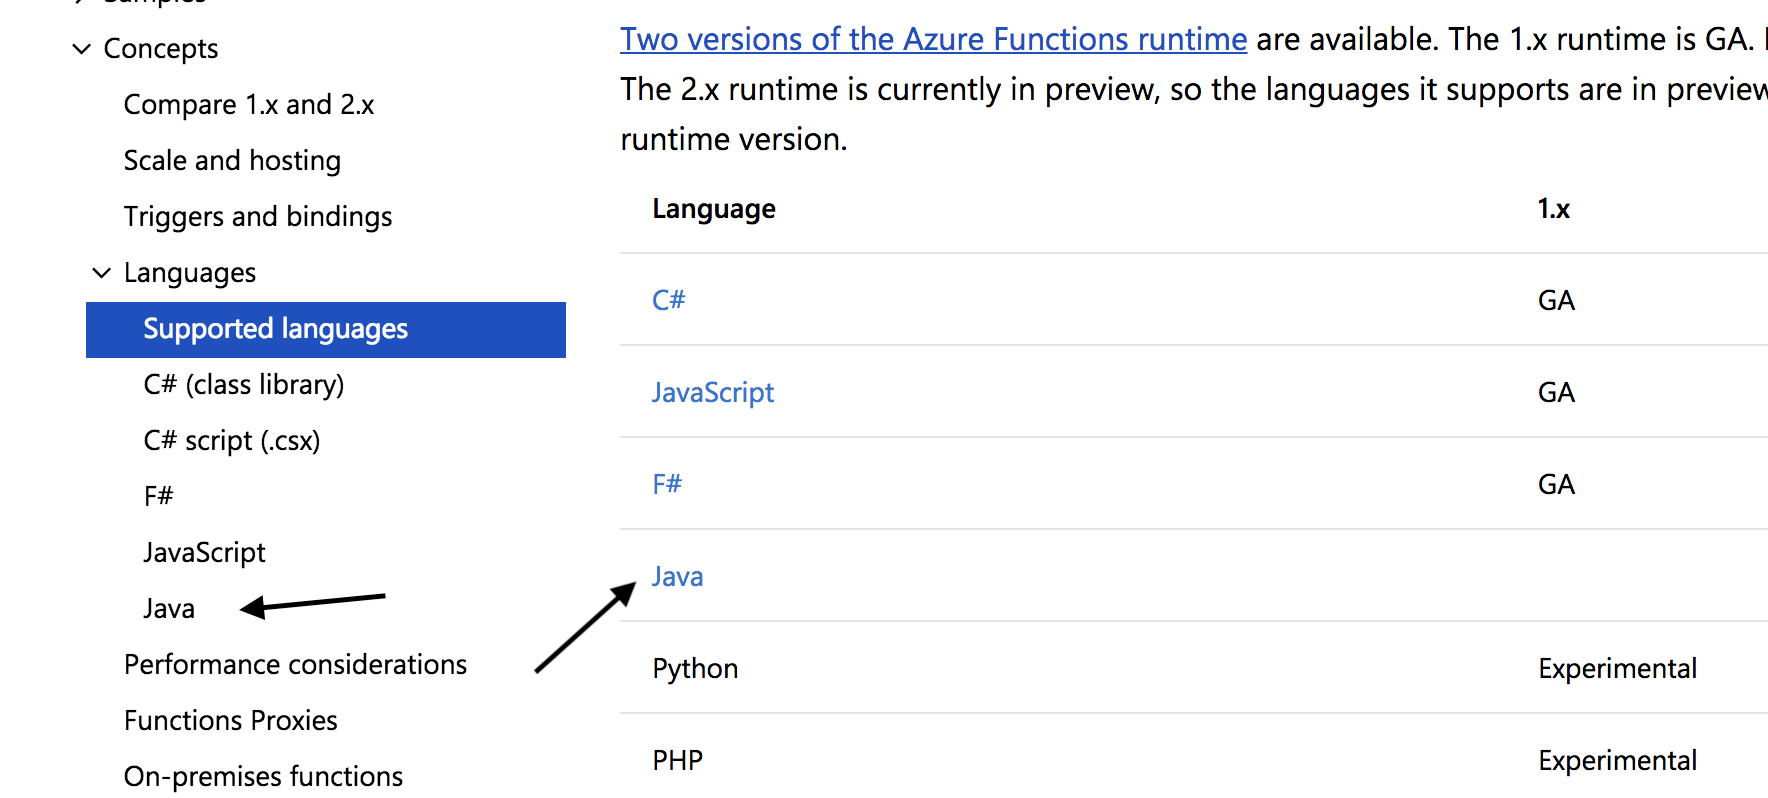The height and width of the screenshot is (798, 1768).
Task: Open the F# link in table
Action: (667, 484)
